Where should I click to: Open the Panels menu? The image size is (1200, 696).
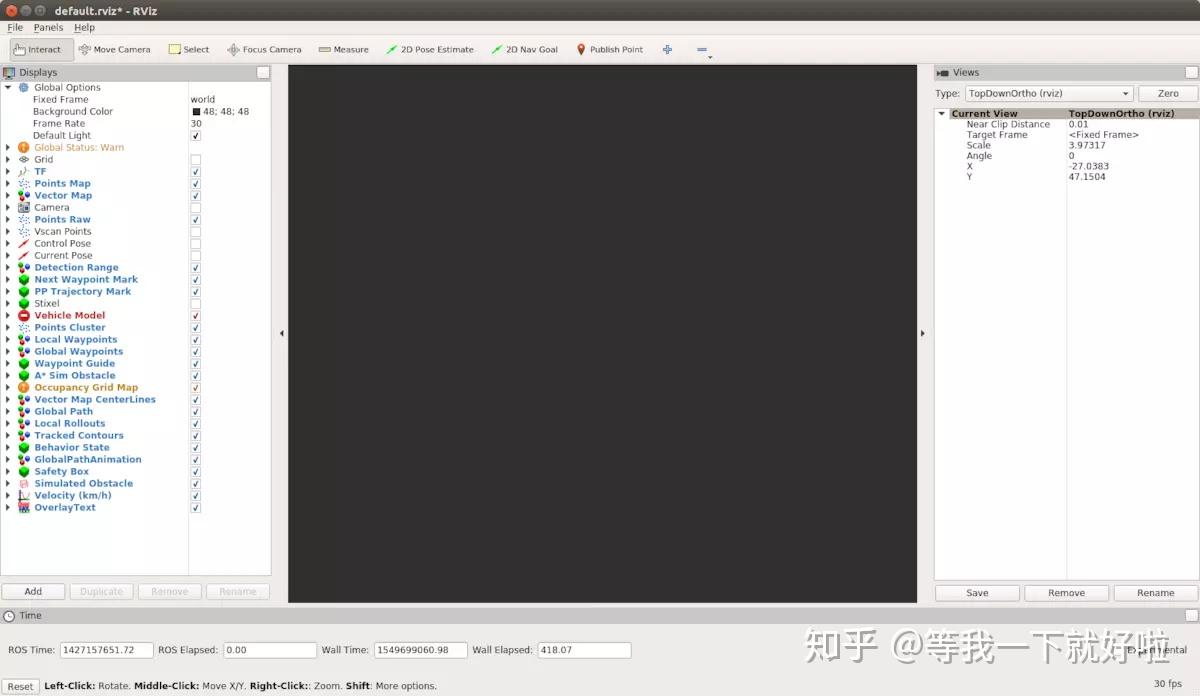tap(48, 27)
